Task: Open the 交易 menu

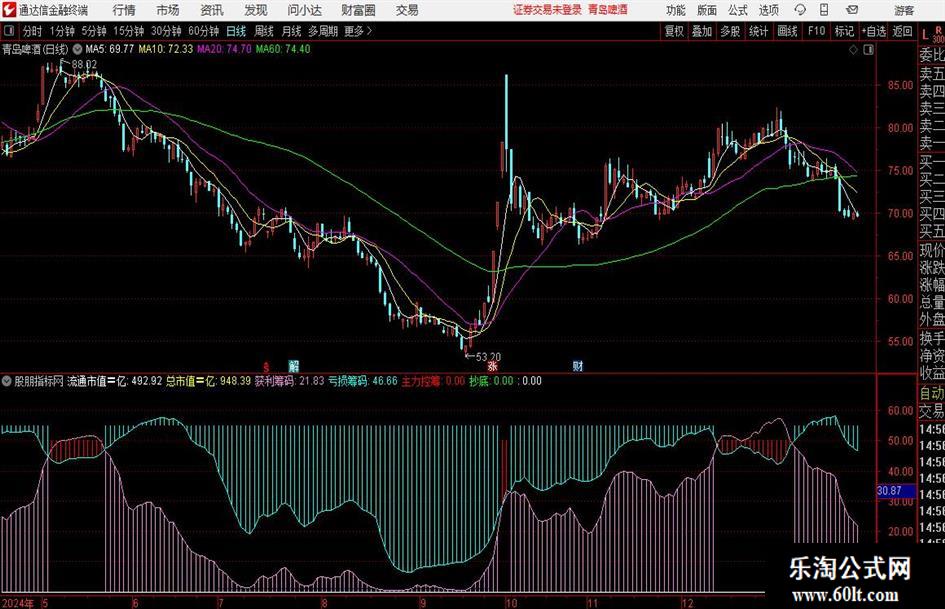Action: point(407,10)
